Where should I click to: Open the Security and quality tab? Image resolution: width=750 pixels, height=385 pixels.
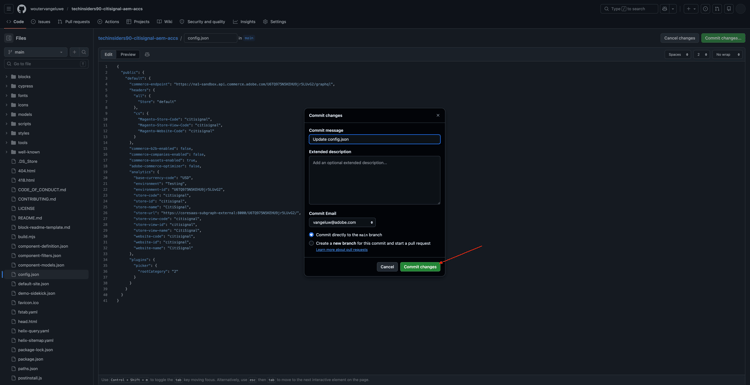coord(202,22)
